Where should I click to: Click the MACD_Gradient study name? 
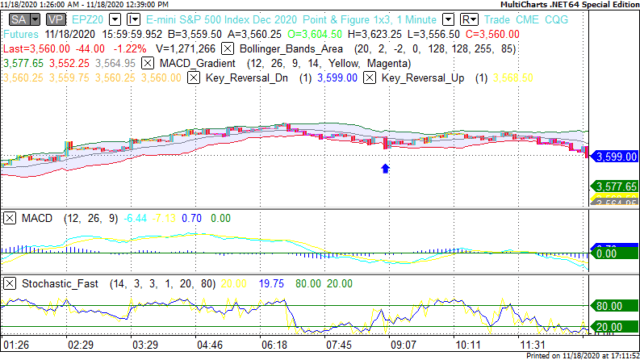[x=197, y=64]
